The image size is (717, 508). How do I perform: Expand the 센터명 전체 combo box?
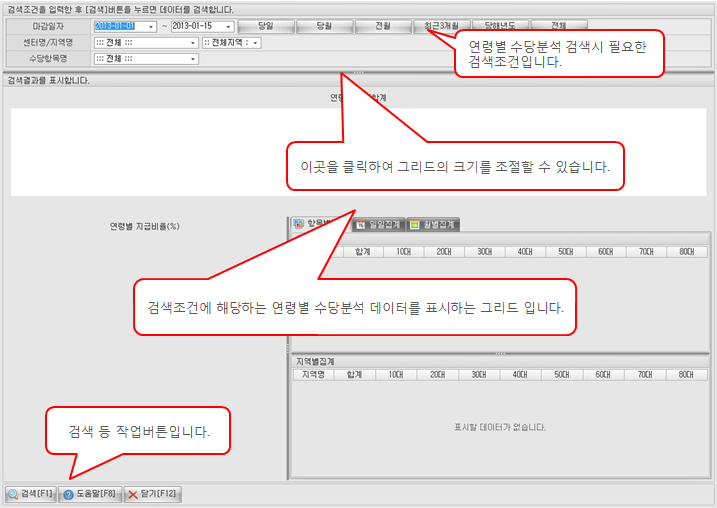coord(192,43)
